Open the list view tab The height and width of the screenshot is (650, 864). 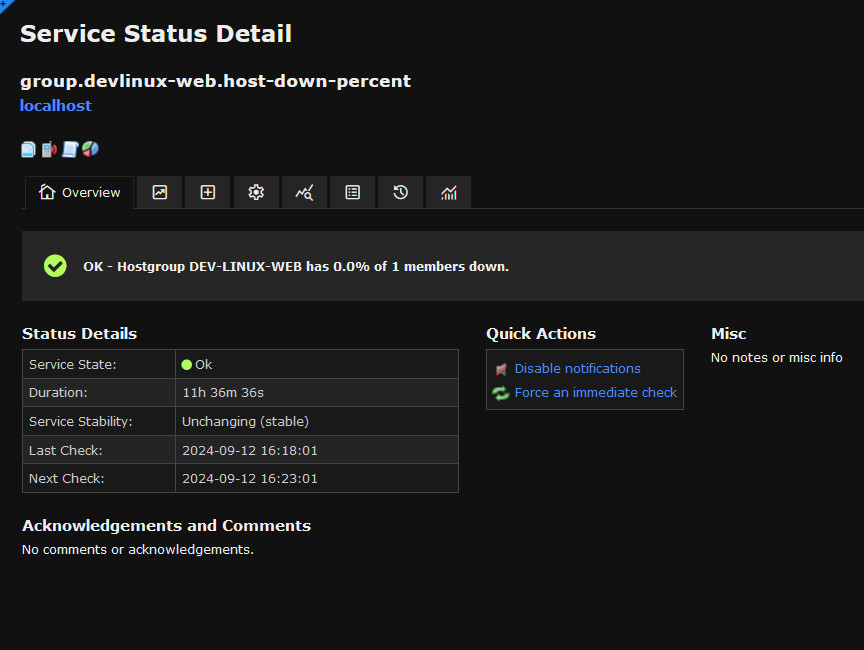pos(353,192)
